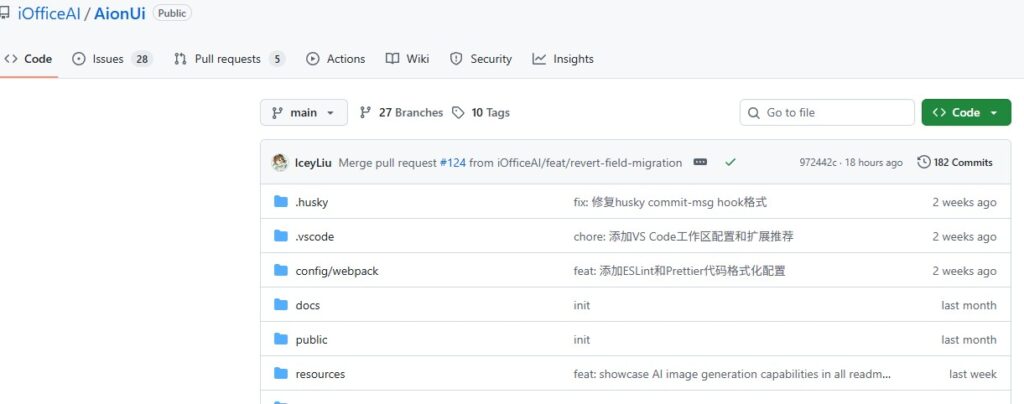Image resolution: width=1024 pixels, height=404 pixels.
Task: Open the config/webpack folder
Action: (337, 271)
